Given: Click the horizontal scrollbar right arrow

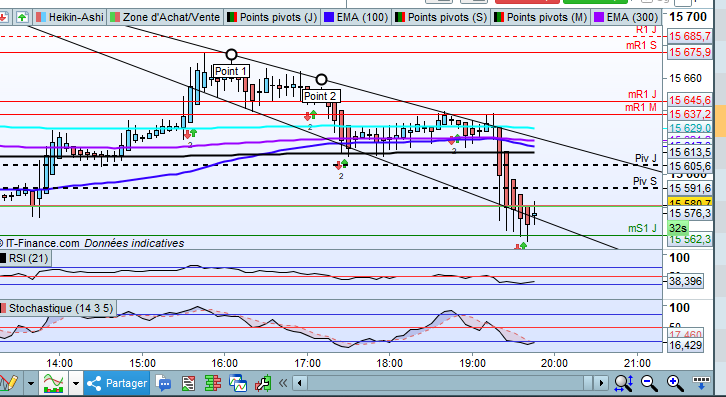Looking at the screenshot, I should point(601,383).
